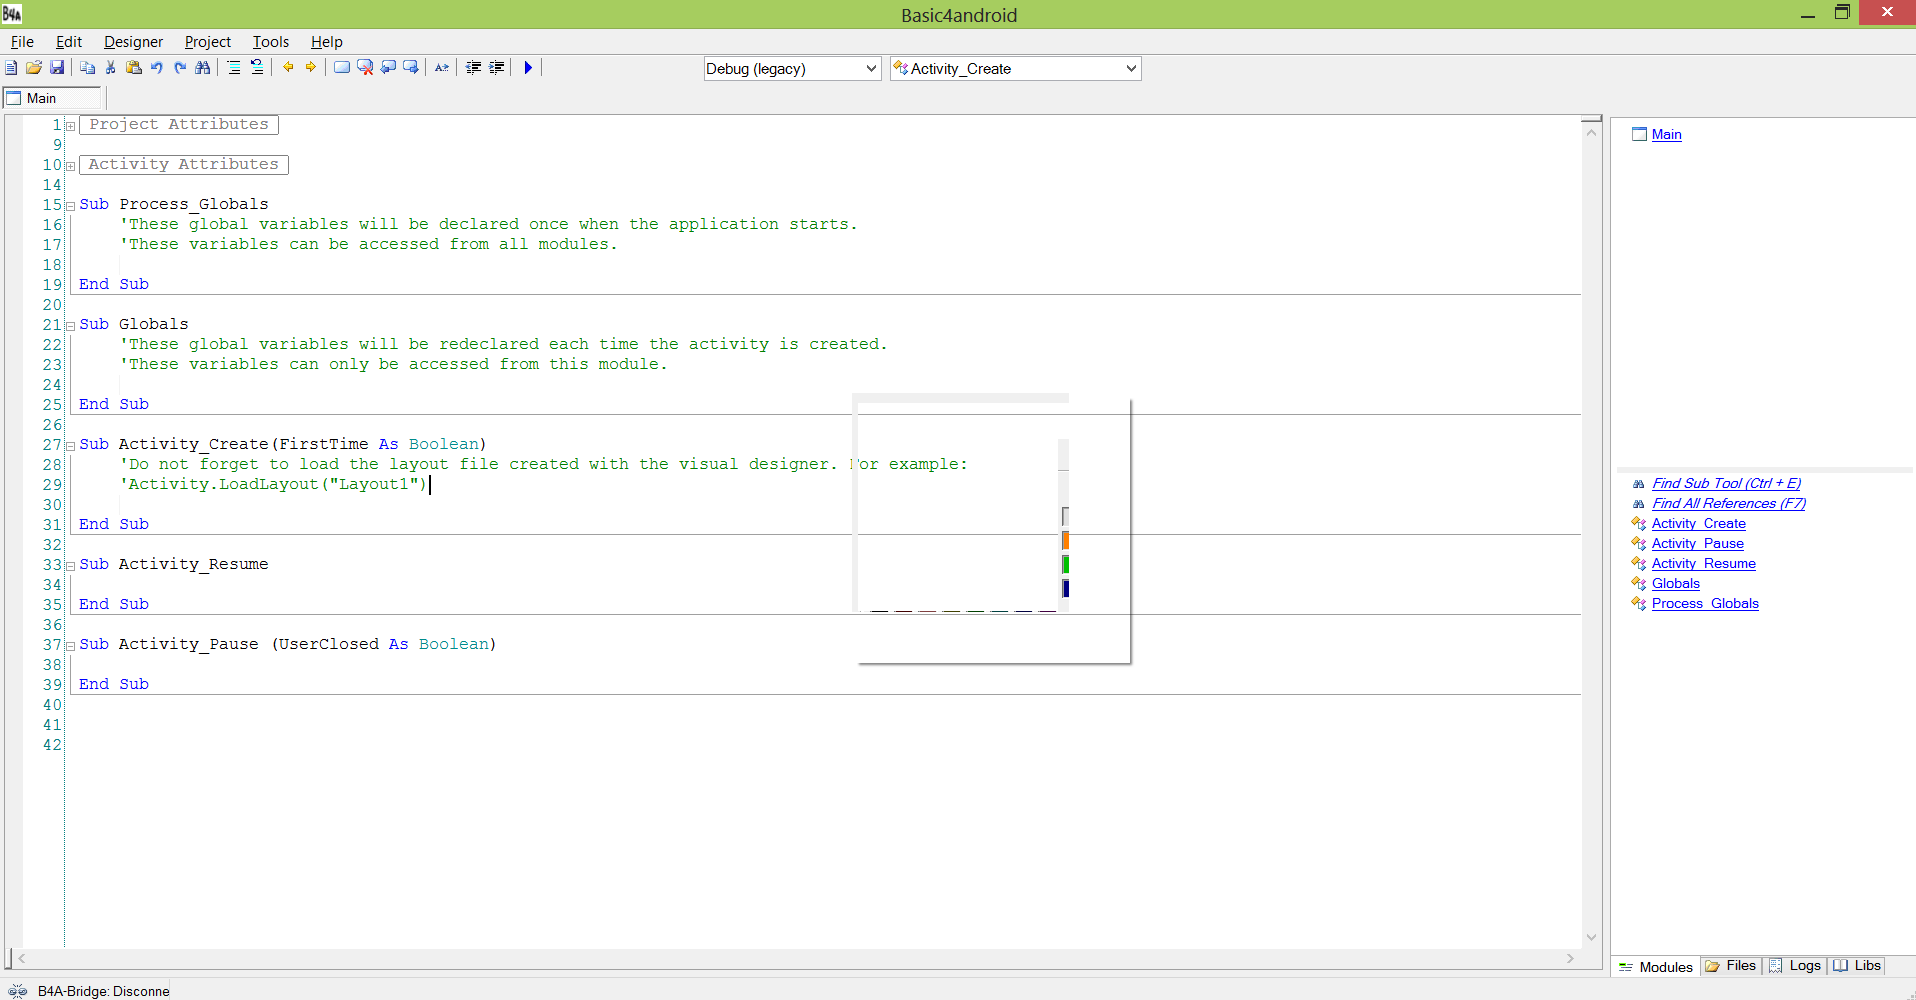Run the project with the blue play icon
This screenshot has width=1916, height=1000.
[528, 68]
